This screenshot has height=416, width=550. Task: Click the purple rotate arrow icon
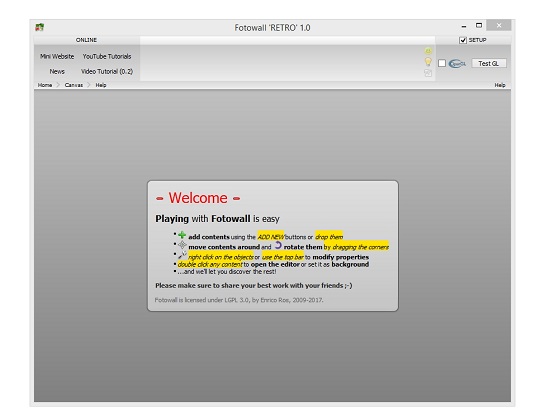[278, 245]
